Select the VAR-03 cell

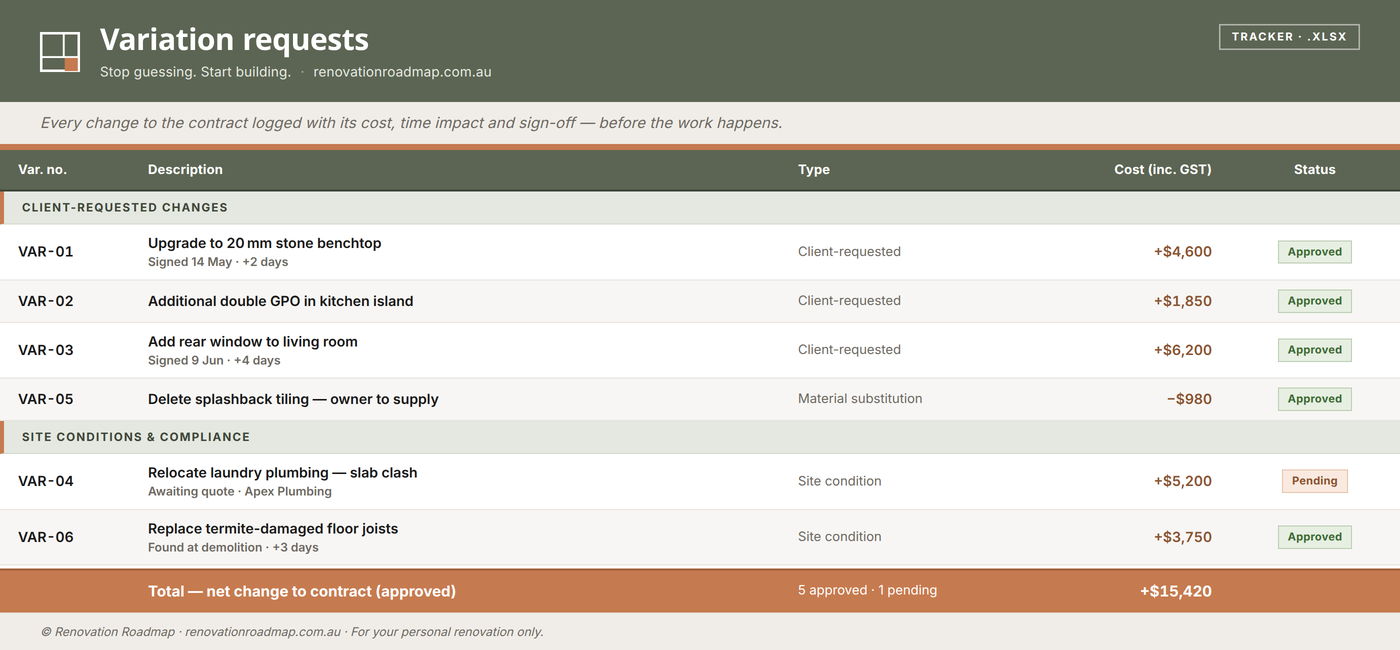pyautogui.click(x=46, y=350)
